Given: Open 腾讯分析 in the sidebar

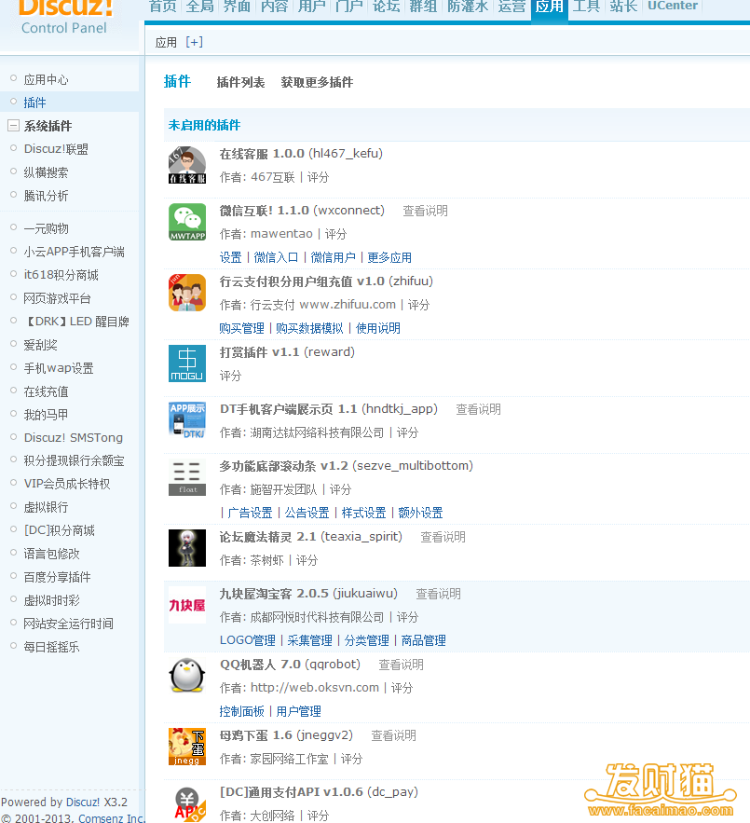Looking at the screenshot, I should coord(46,196).
